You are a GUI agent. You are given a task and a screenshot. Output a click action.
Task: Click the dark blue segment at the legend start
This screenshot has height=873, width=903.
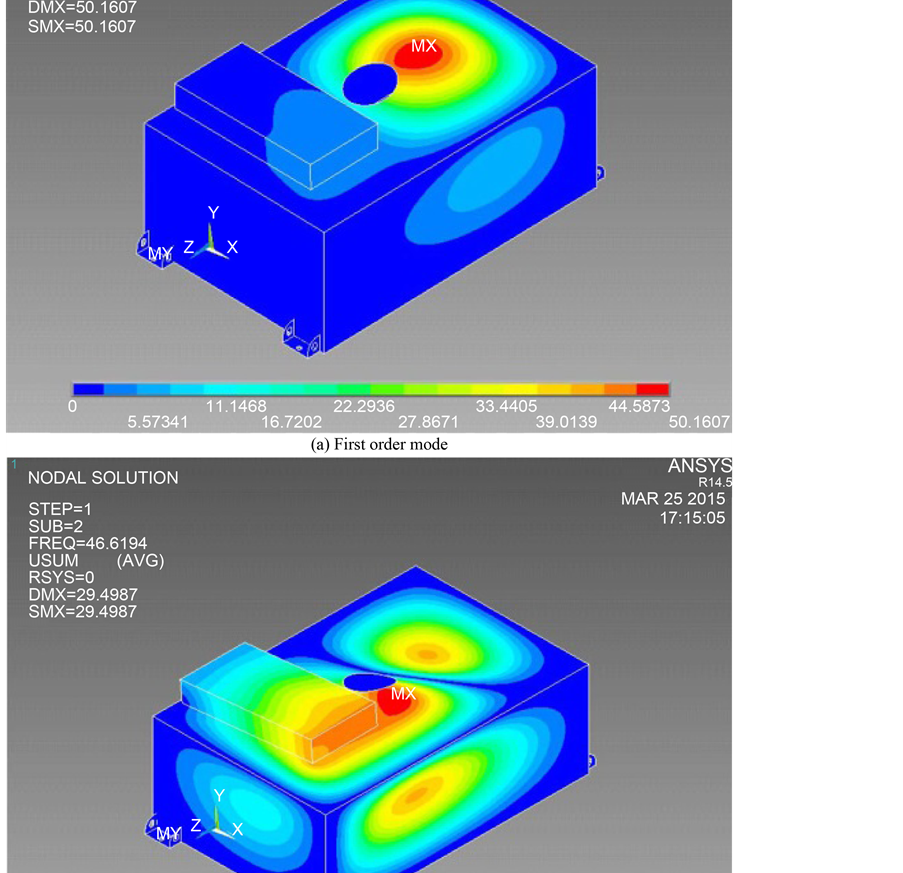[89, 389]
